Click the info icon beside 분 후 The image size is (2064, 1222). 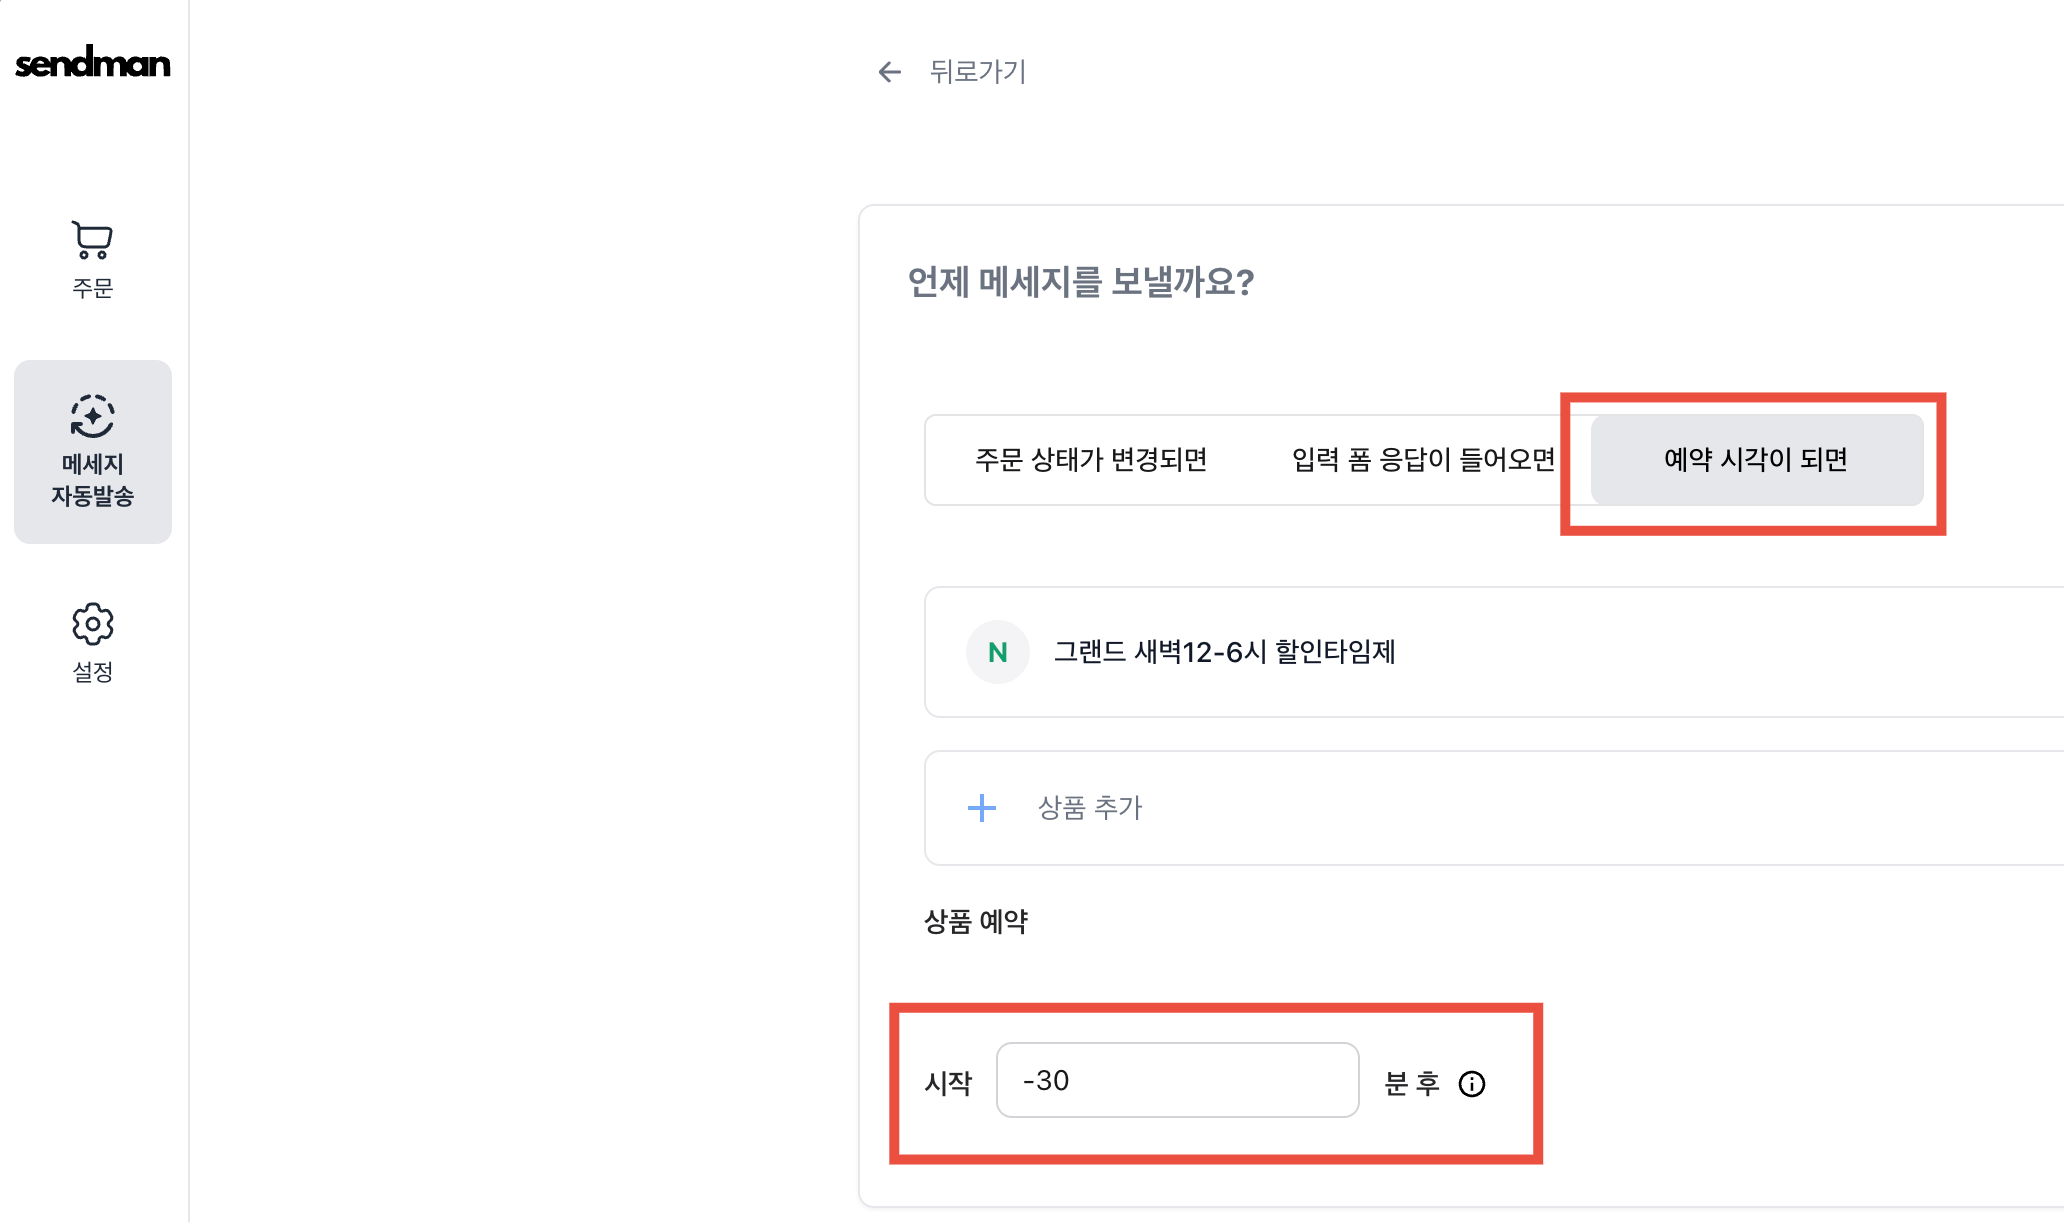pos(1472,1084)
